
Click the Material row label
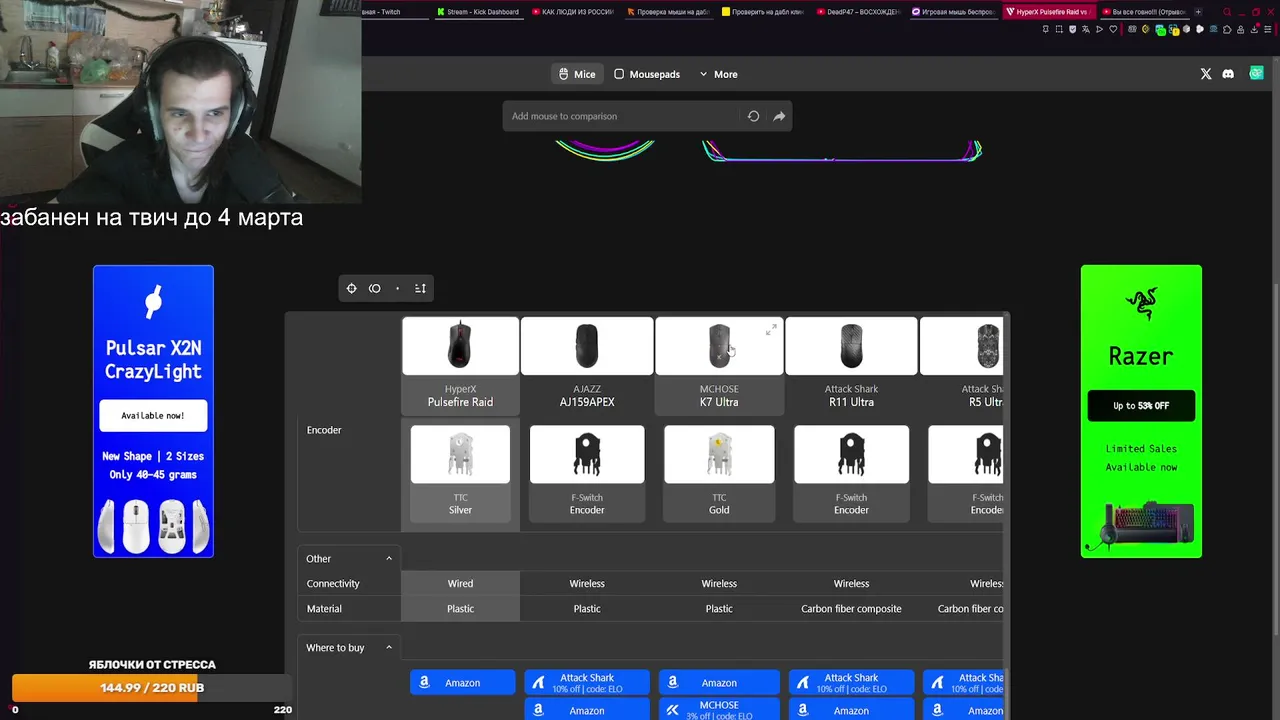click(x=324, y=609)
